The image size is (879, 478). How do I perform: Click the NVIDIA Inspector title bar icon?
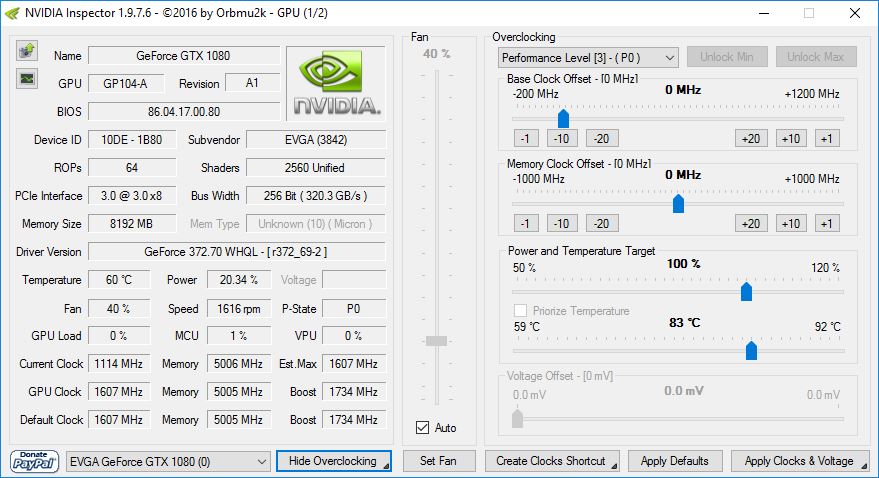[x=12, y=13]
